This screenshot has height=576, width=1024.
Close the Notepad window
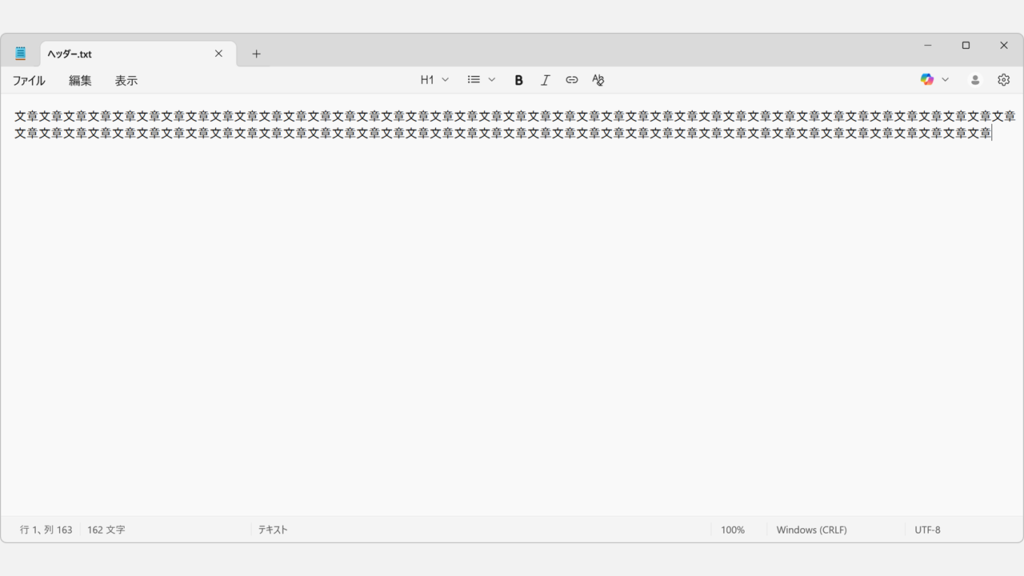[1004, 46]
